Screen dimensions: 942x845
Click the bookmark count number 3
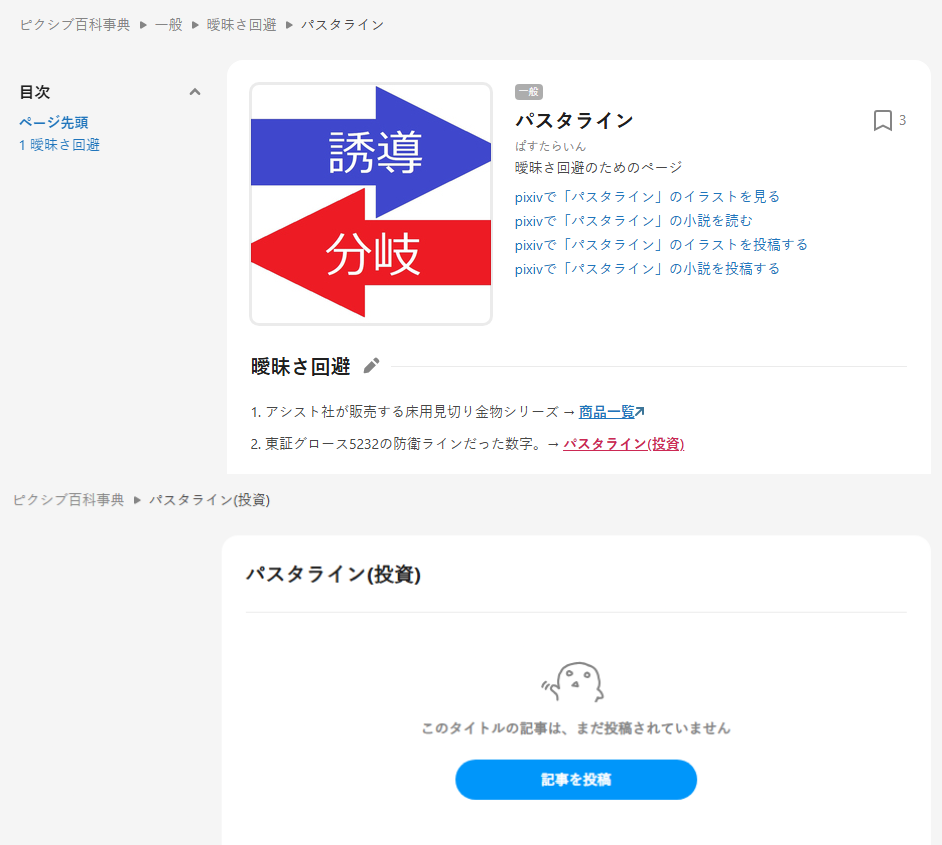902,121
